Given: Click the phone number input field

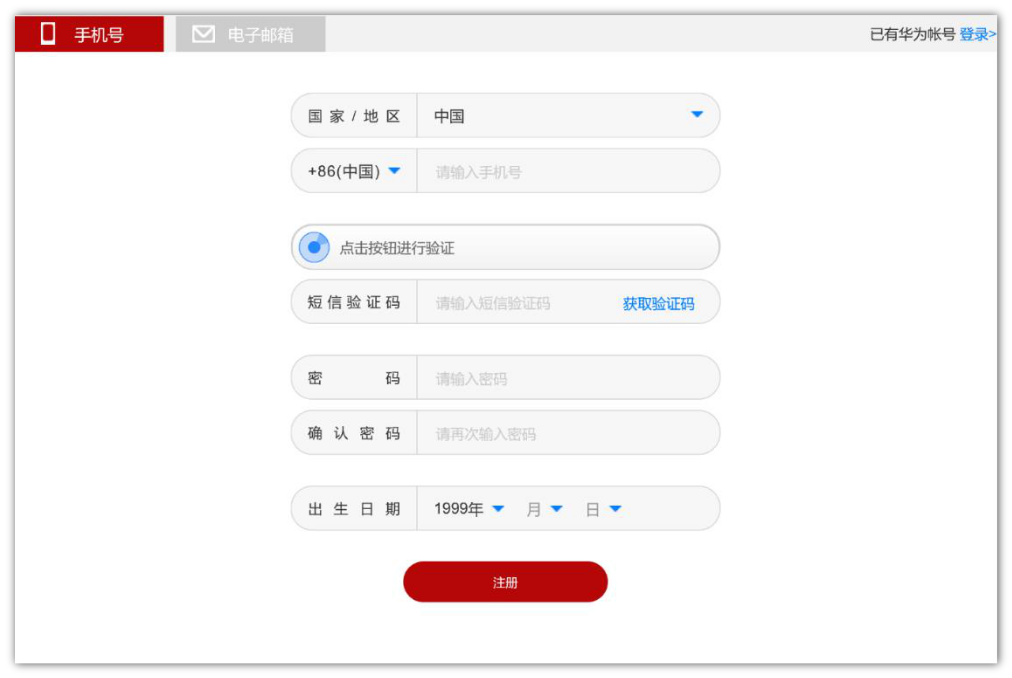Looking at the screenshot, I should (560, 170).
